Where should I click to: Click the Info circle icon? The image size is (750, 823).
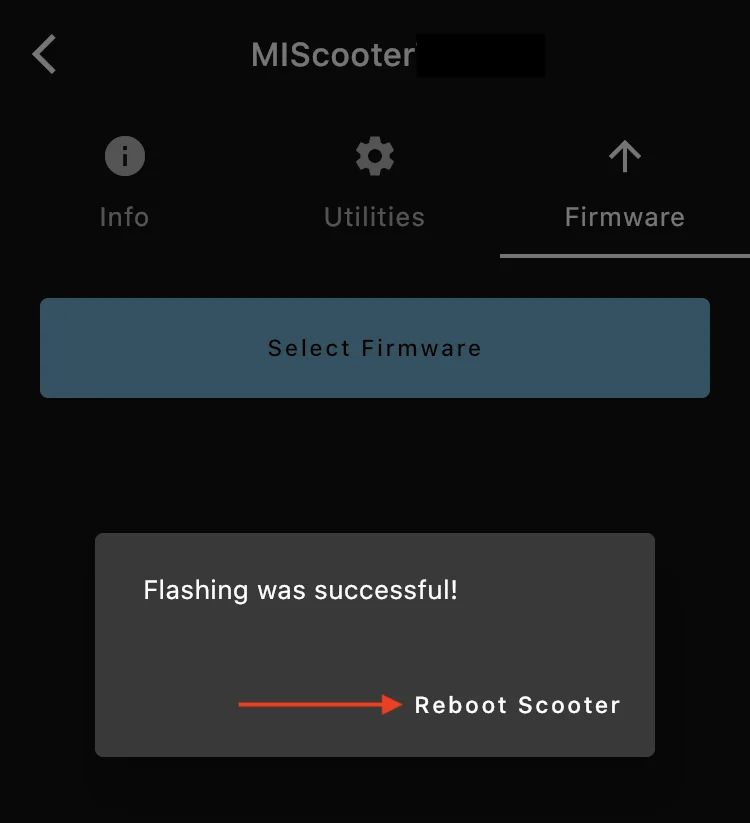tap(124, 157)
